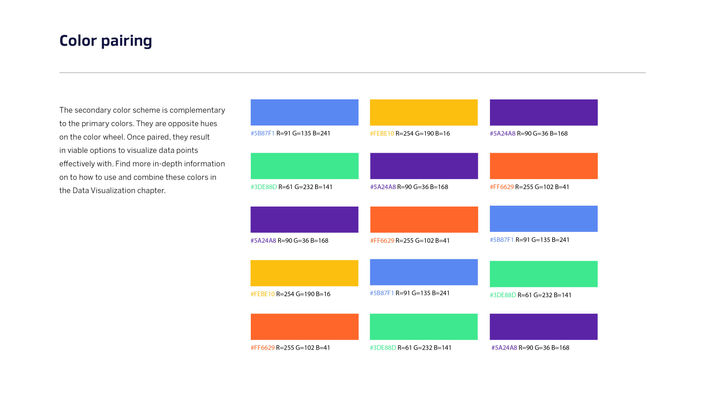Click hex code #5A24A8 in the third row

click(263, 241)
